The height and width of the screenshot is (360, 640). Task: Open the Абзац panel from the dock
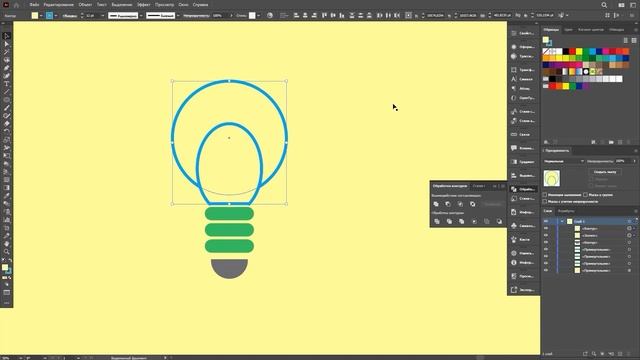(523, 88)
